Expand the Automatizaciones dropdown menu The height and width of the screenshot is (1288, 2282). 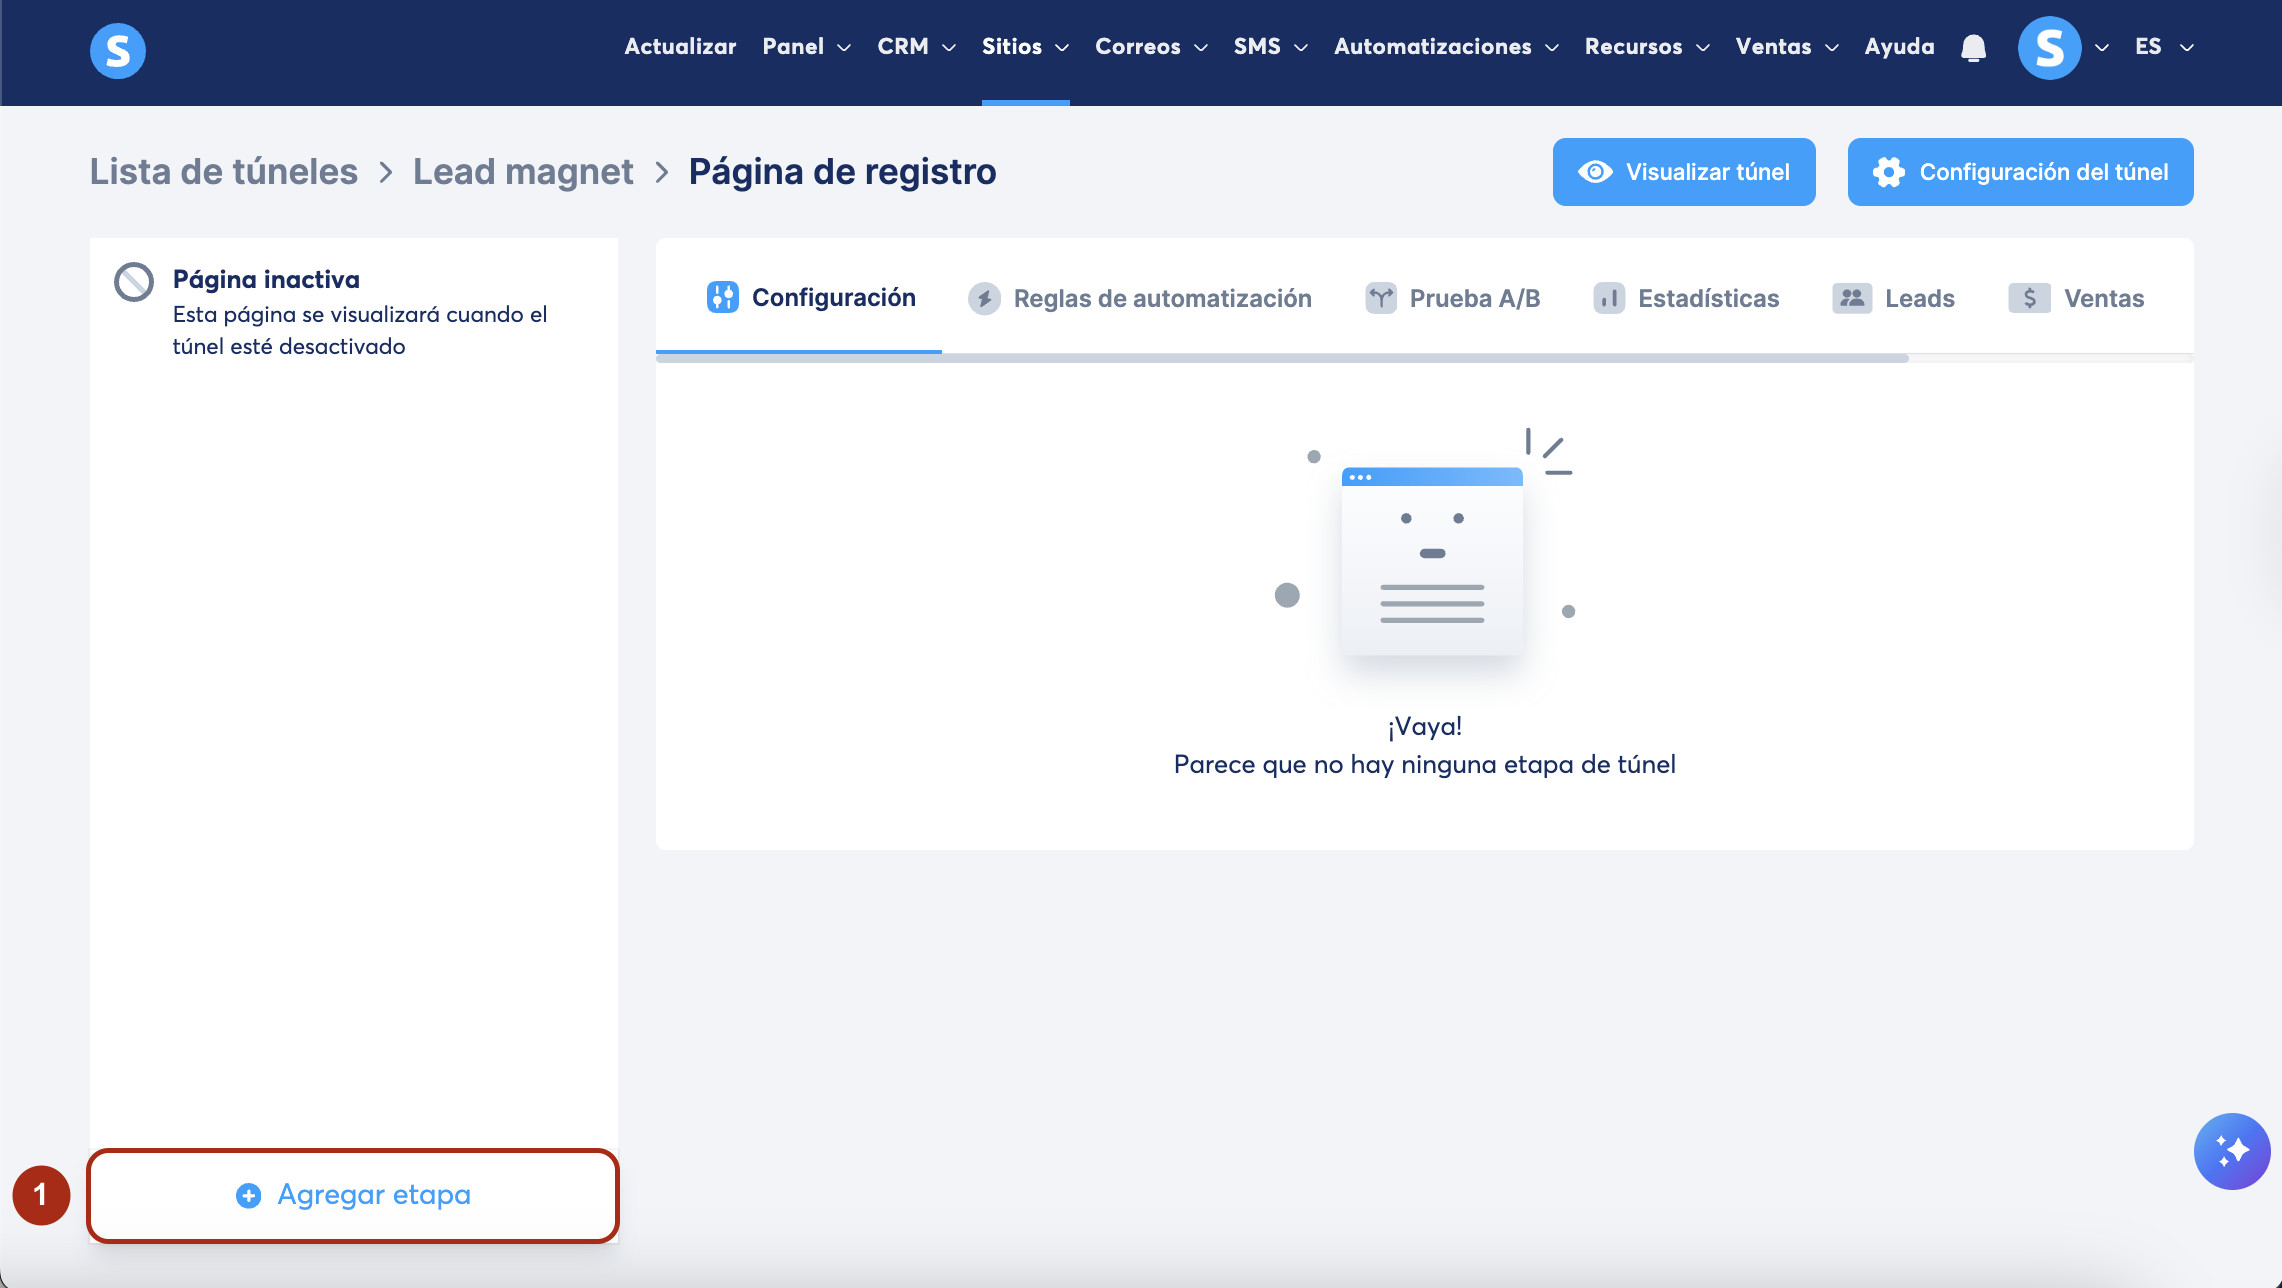tap(1445, 47)
